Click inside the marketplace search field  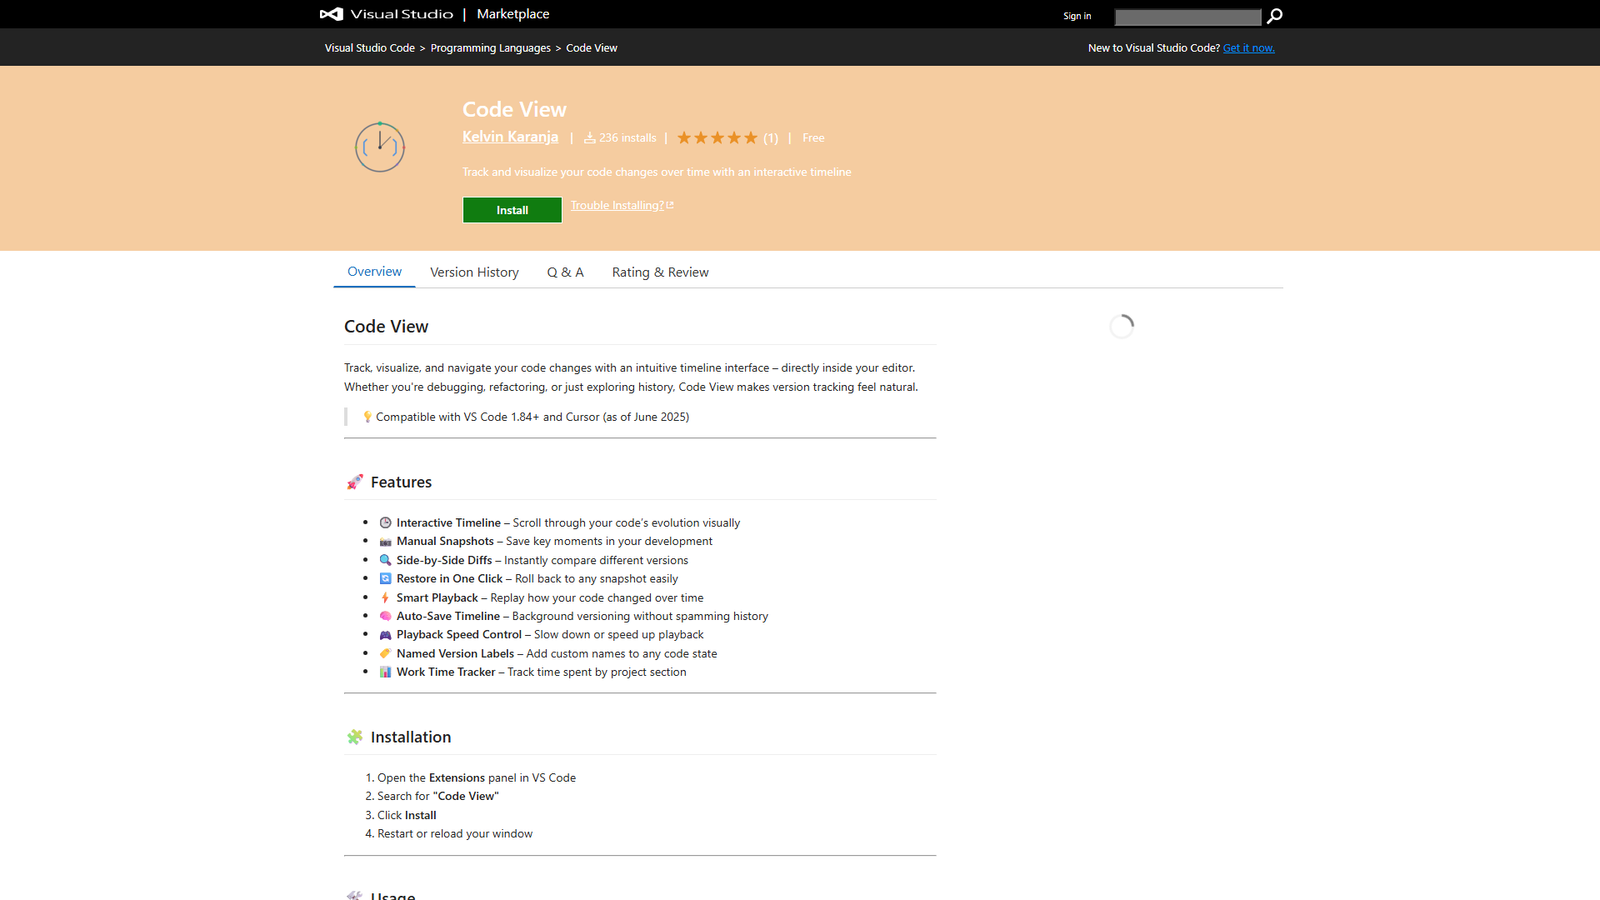(x=1188, y=16)
